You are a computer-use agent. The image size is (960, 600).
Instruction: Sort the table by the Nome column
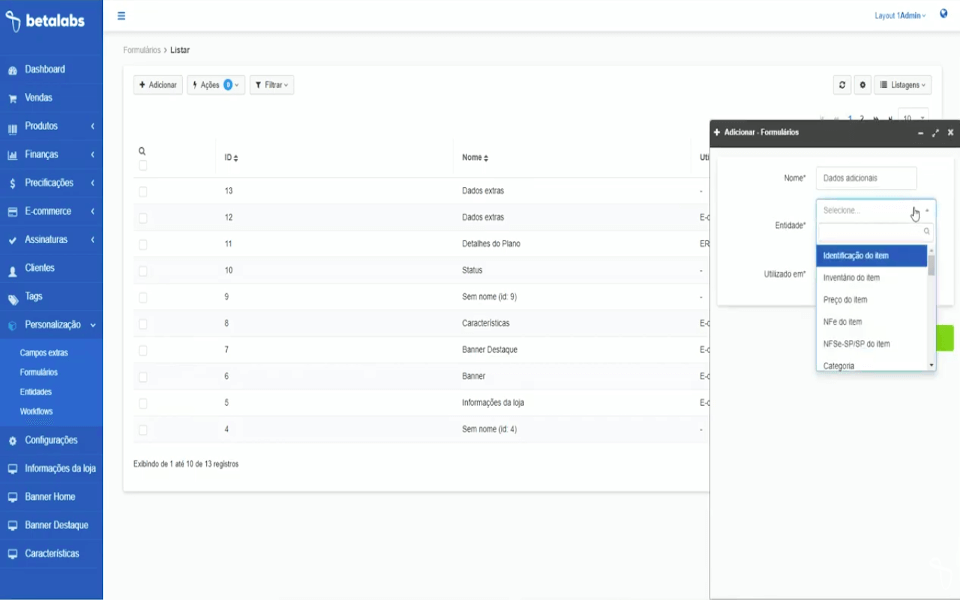pos(475,158)
